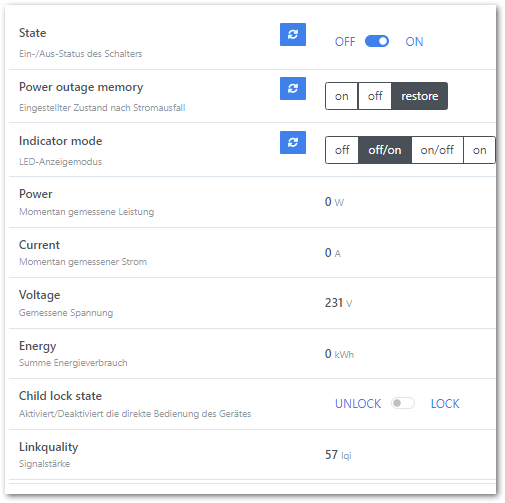Refresh the Power outage memory value
The width and height of the screenshot is (505, 503).
[x=293, y=88]
